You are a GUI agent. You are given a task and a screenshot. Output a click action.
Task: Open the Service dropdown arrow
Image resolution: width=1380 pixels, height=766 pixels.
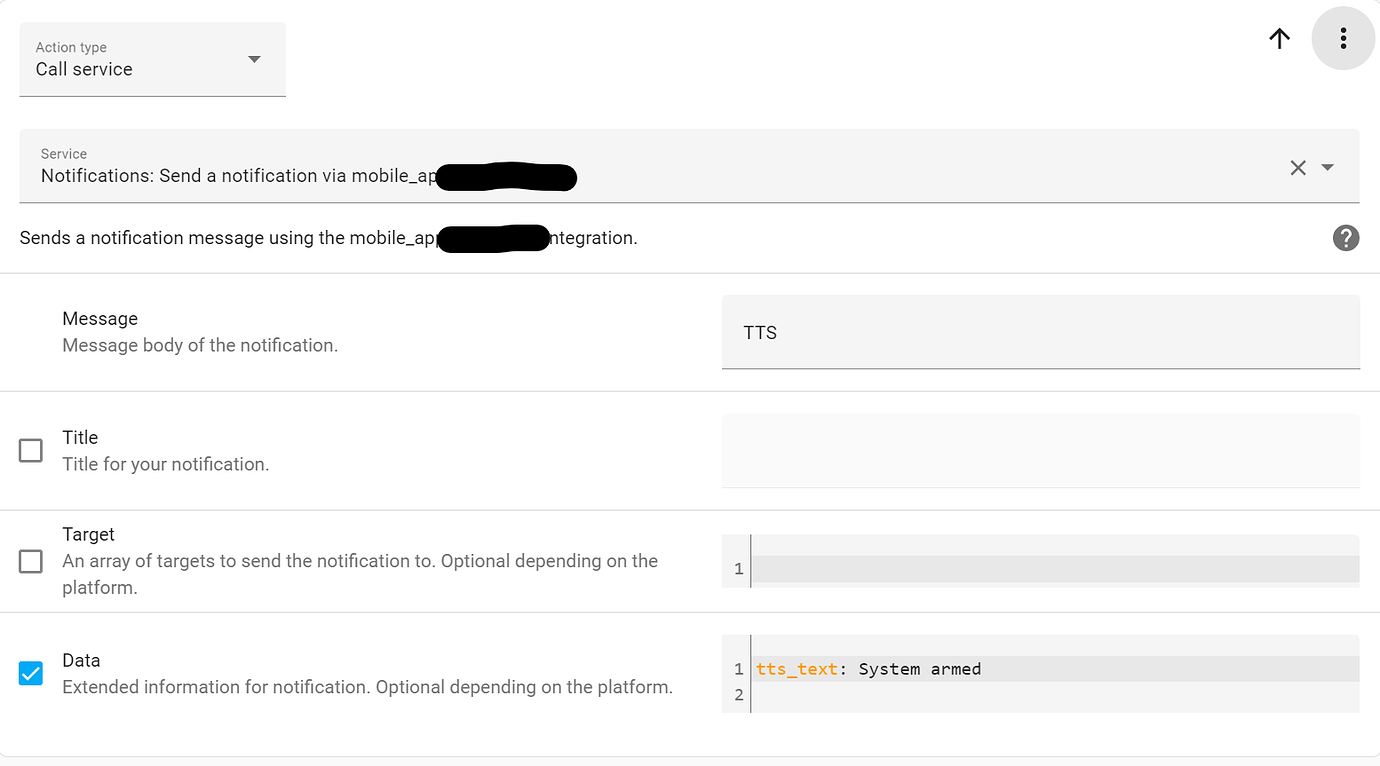1328,168
